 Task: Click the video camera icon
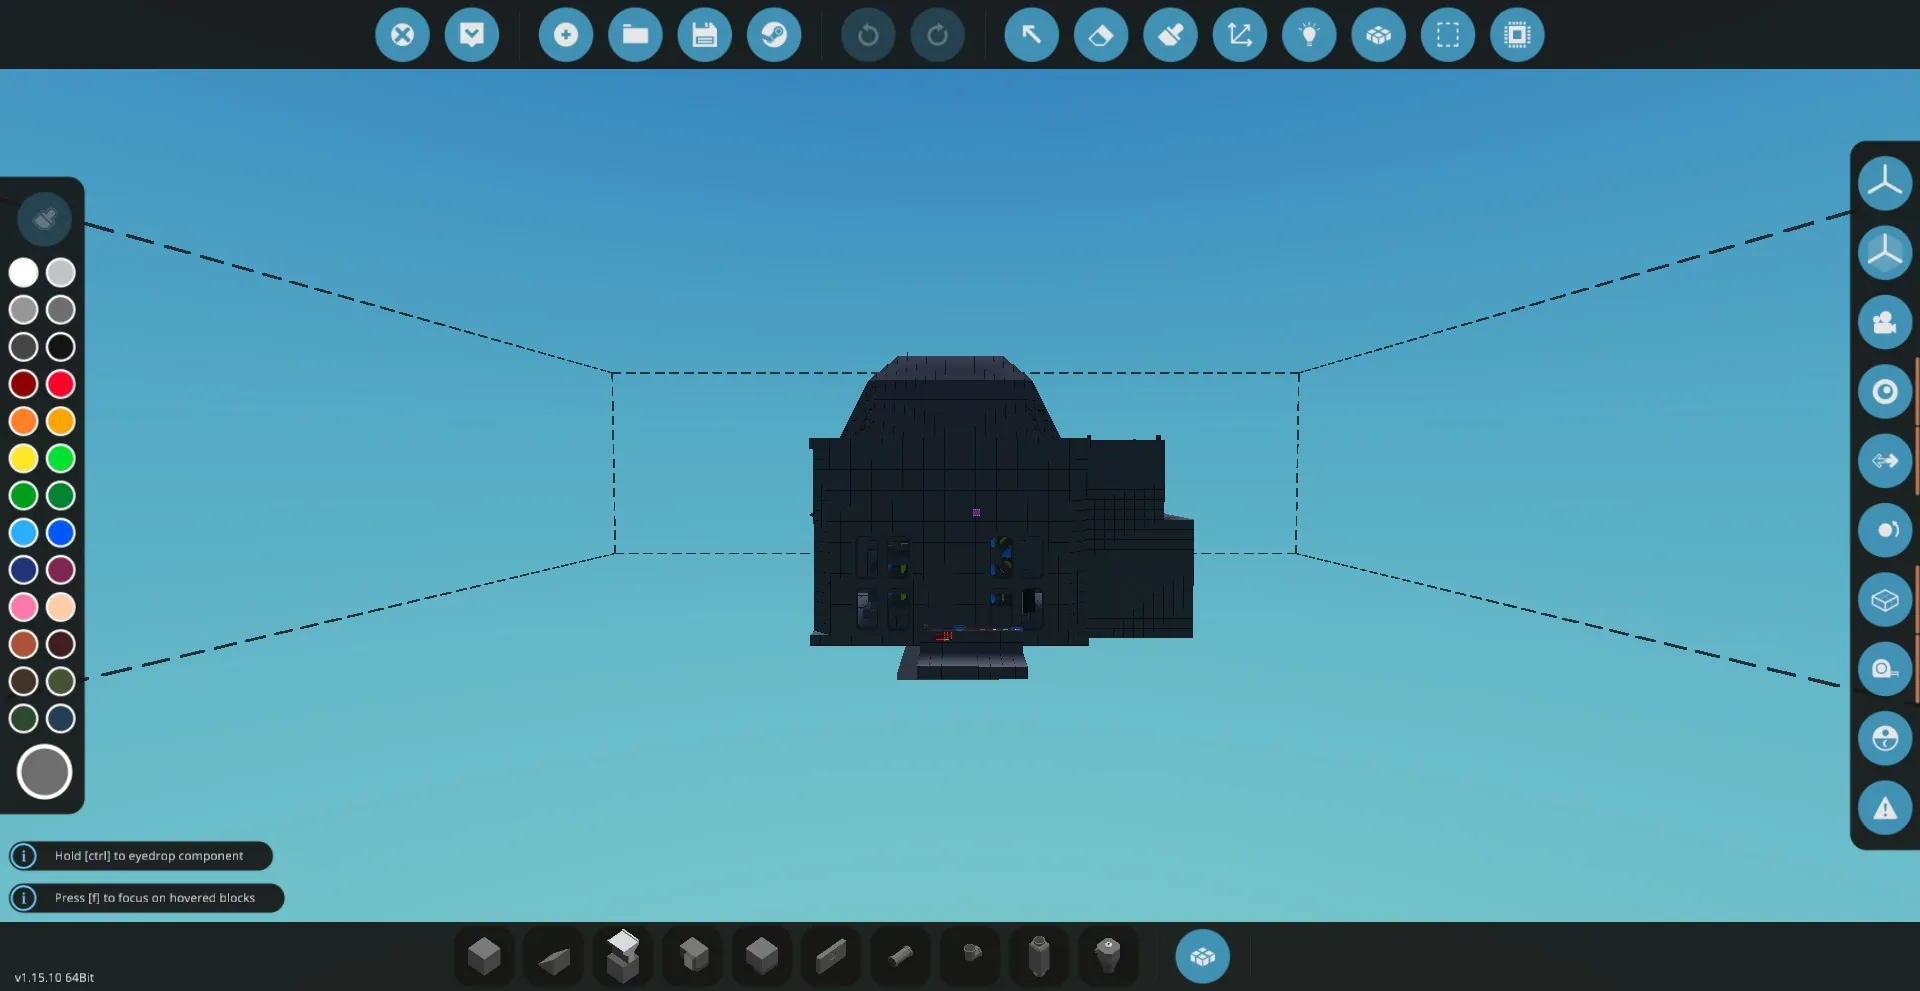1885,322
